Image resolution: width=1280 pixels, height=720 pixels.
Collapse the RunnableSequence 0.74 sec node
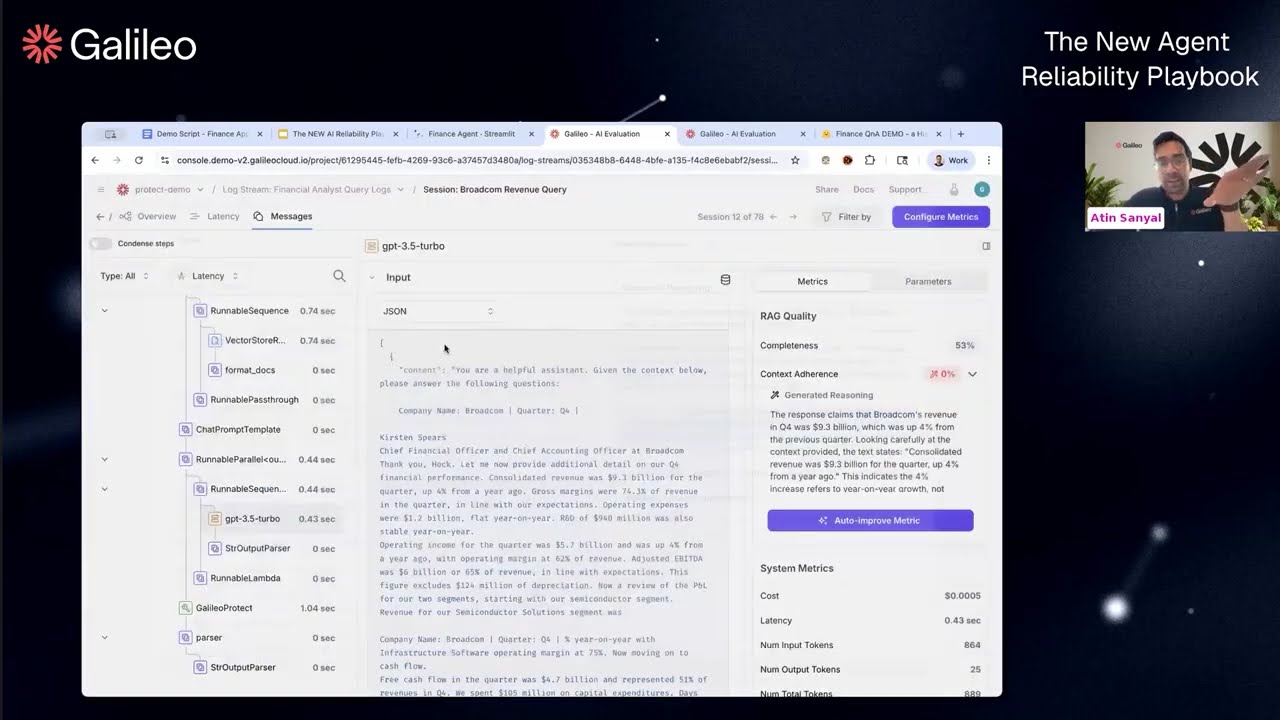point(104,311)
